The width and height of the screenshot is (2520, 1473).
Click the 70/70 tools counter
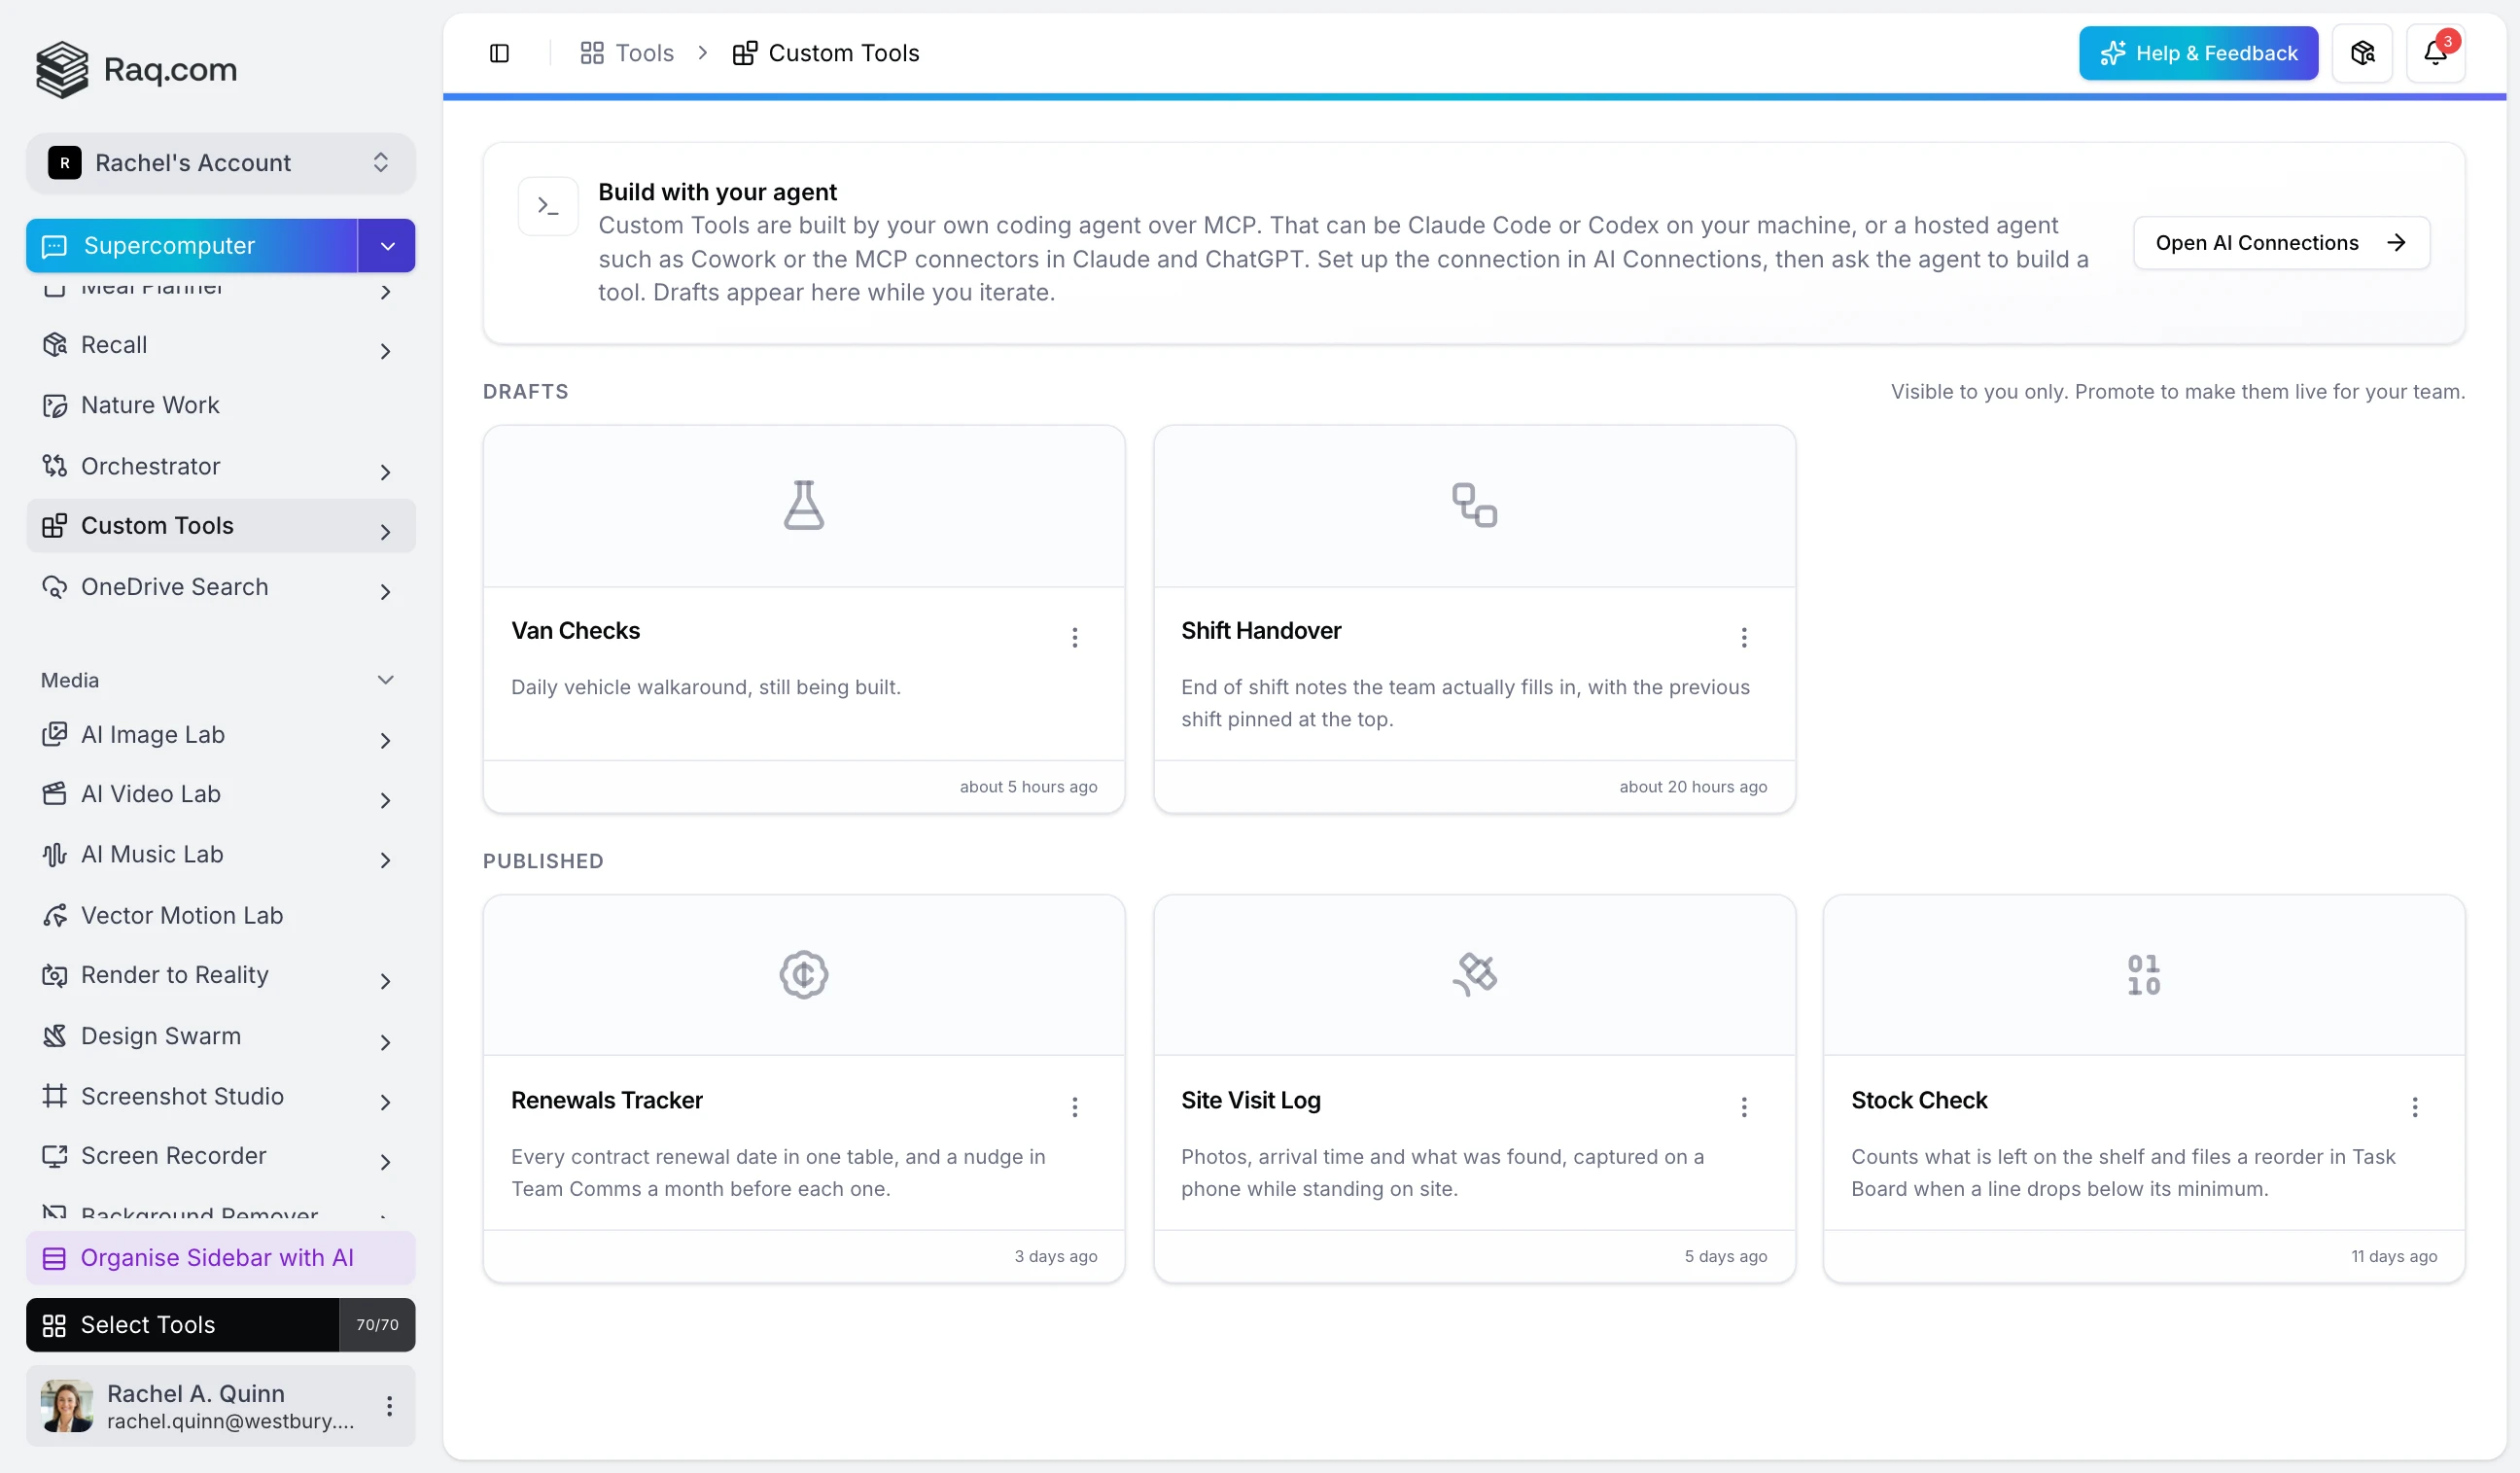tap(377, 1325)
